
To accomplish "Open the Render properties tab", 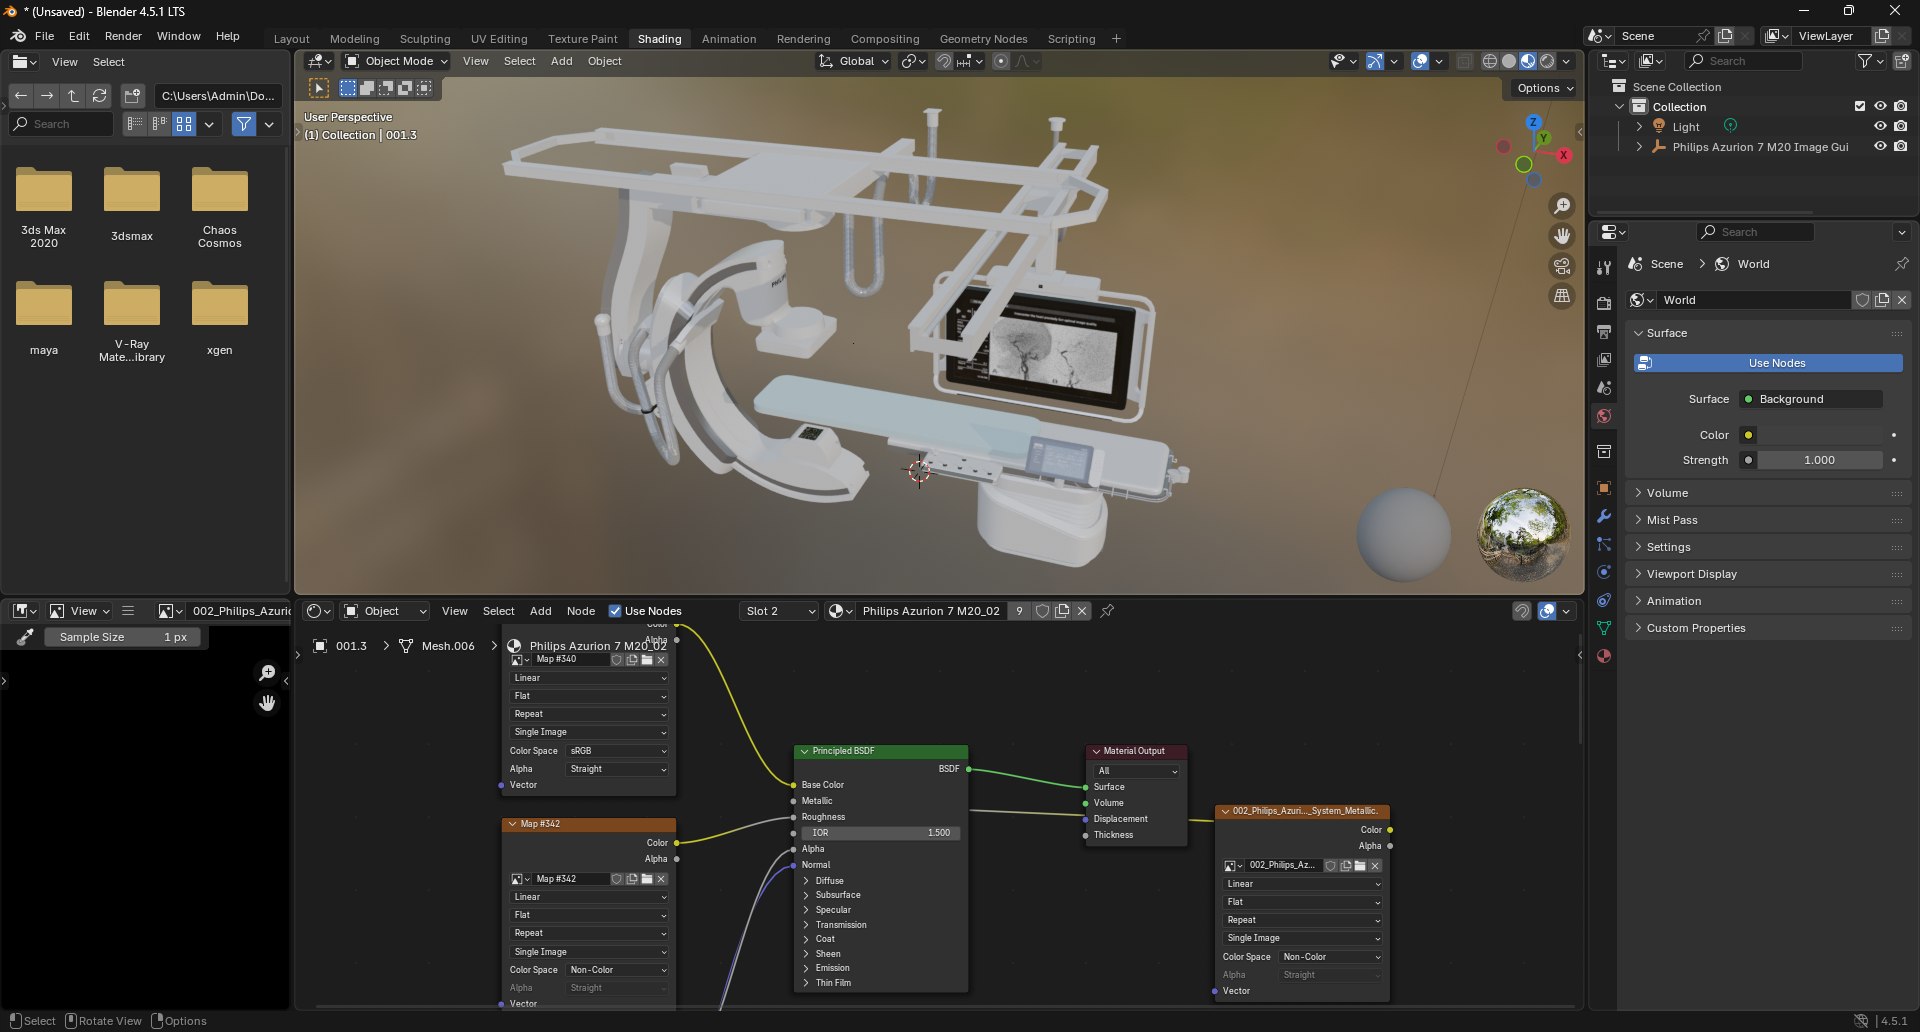I will 1604,304.
